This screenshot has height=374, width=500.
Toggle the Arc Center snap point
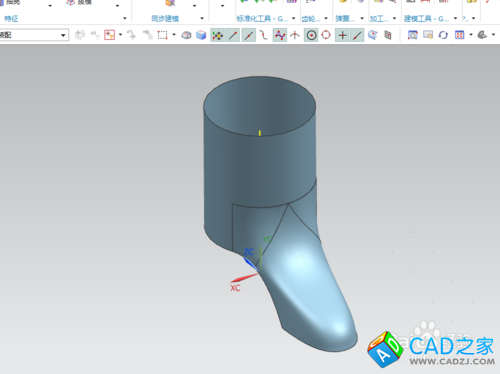coord(312,35)
